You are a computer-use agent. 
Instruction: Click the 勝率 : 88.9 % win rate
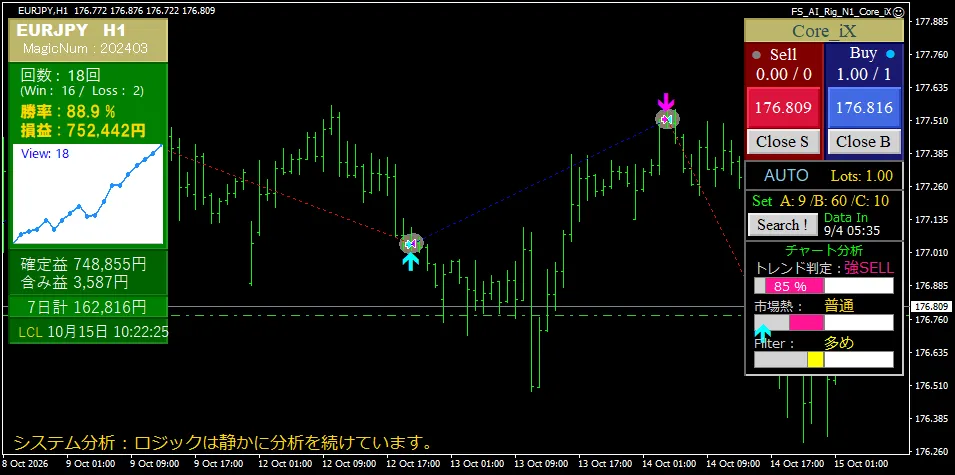pos(68,111)
